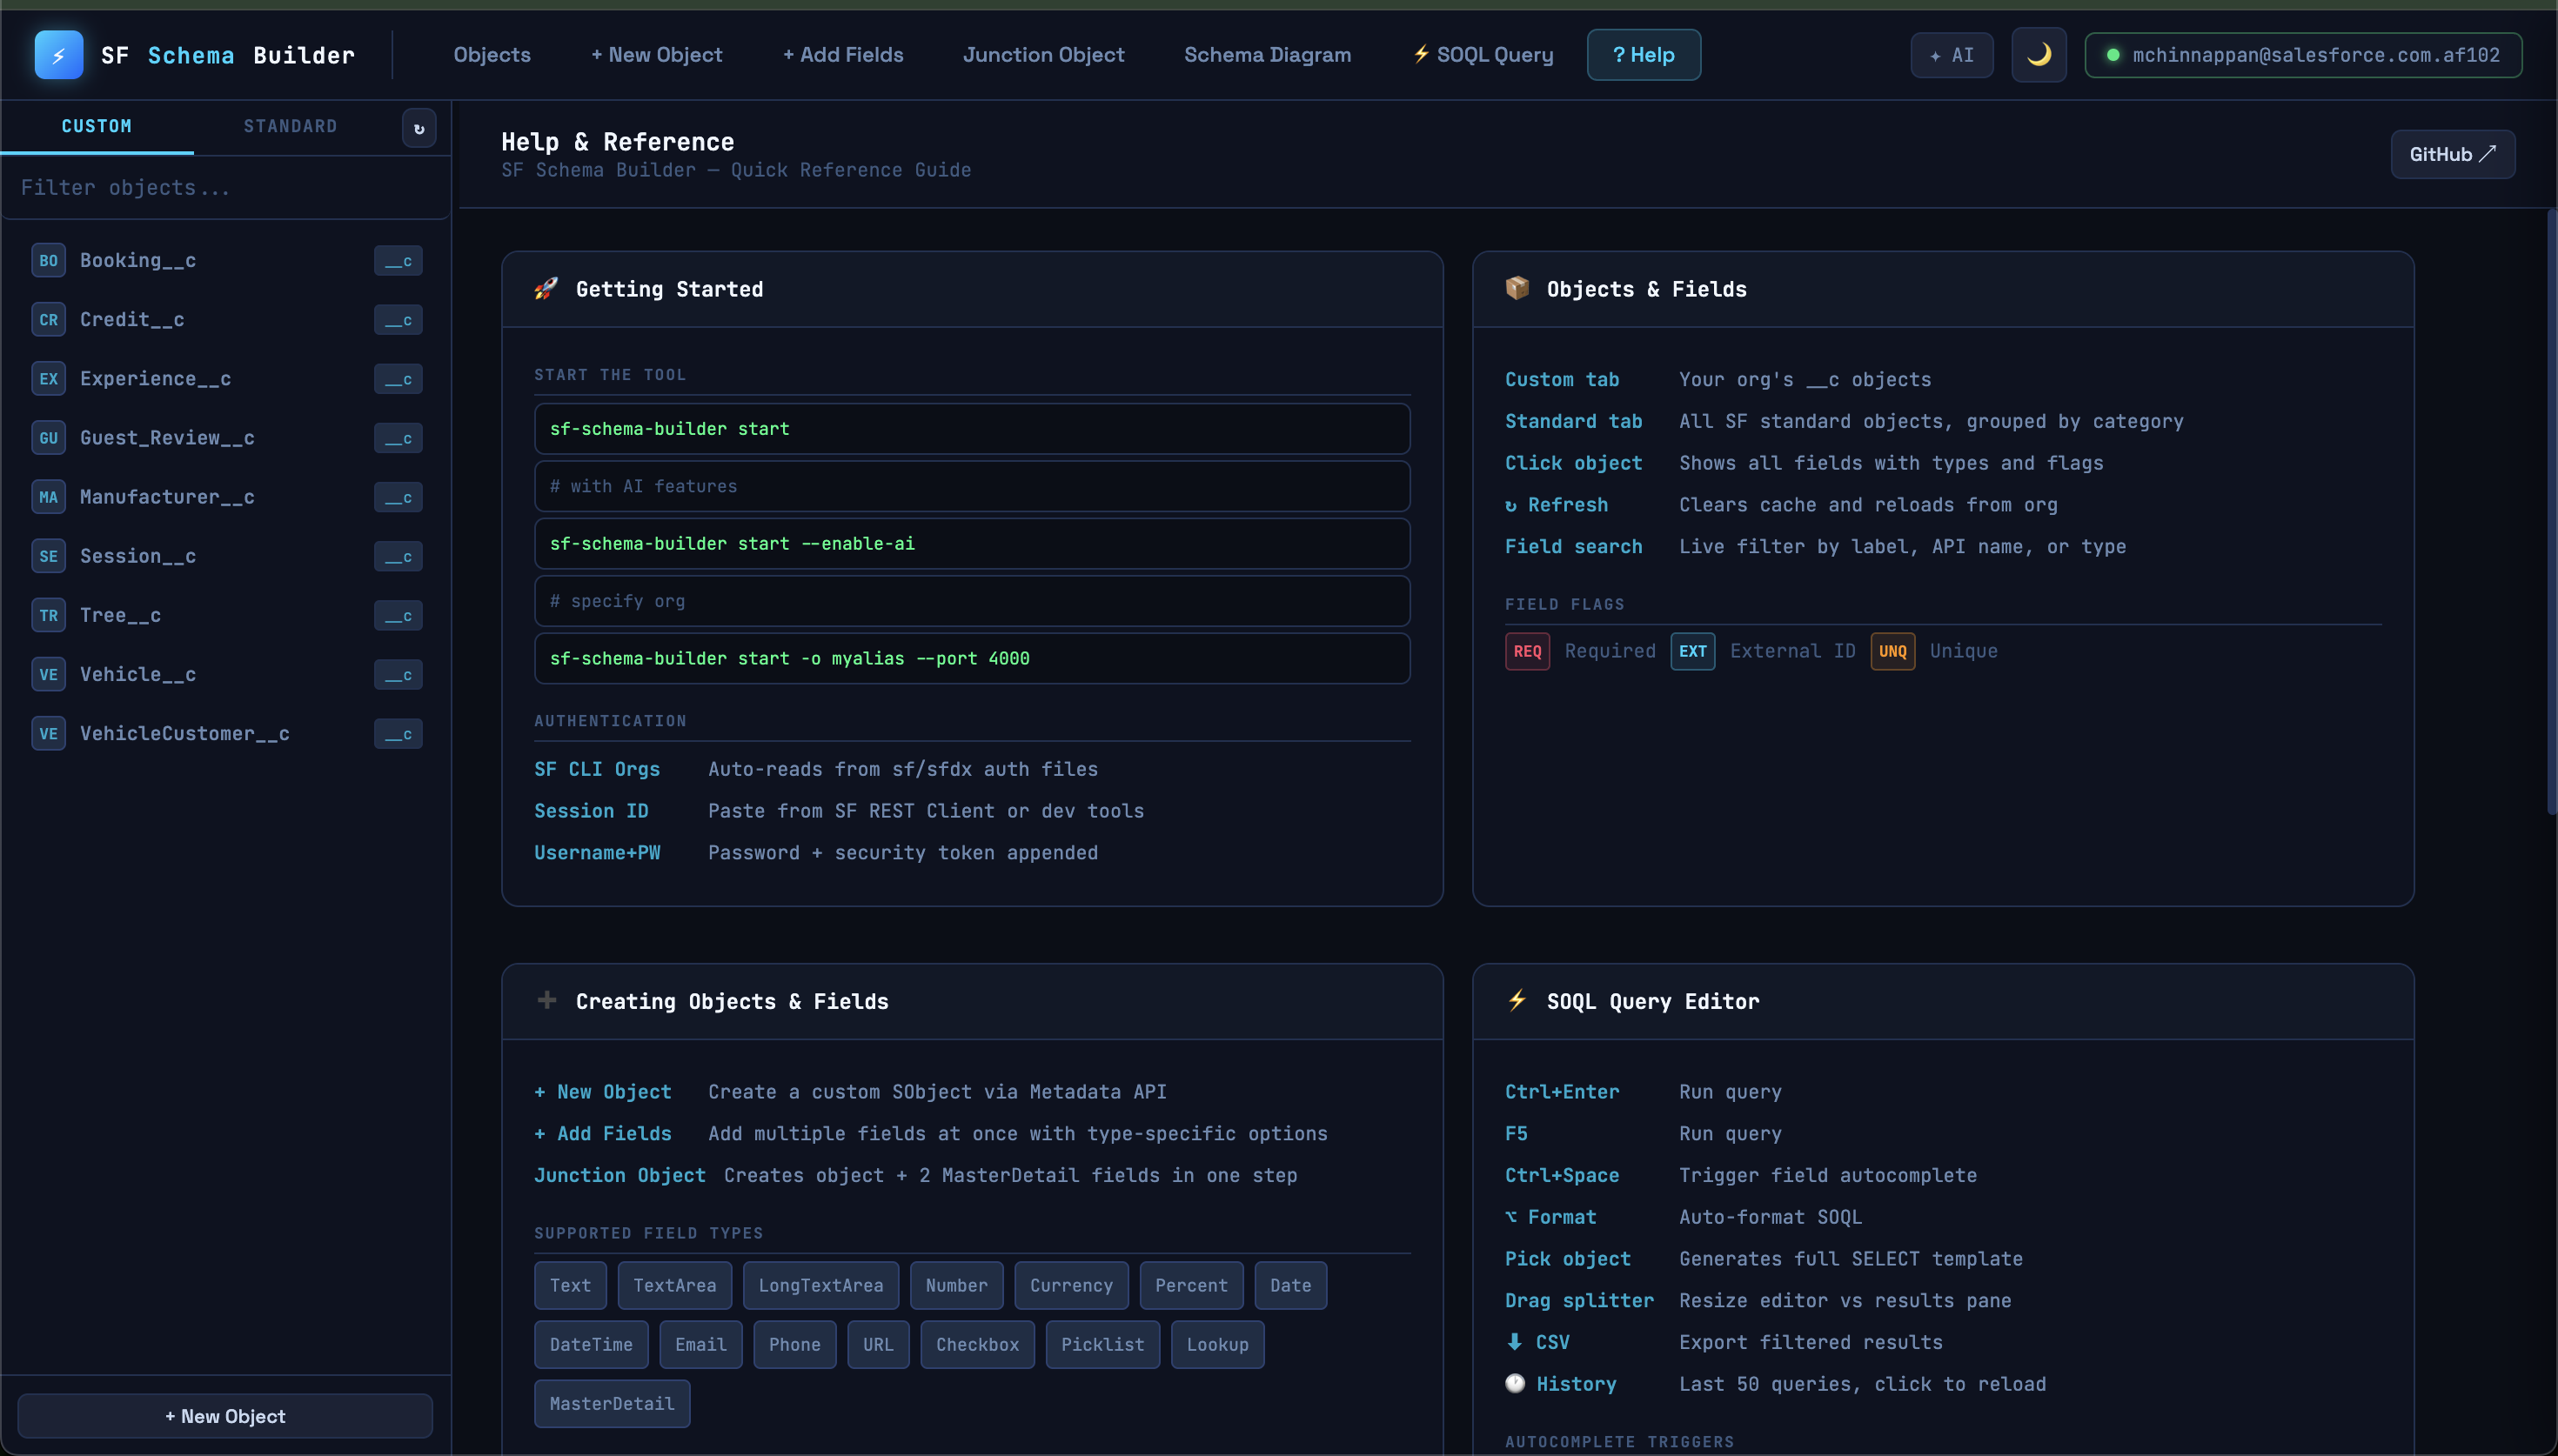
Task: Click the __c tag on Session__c row
Action: (x=398, y=556)
